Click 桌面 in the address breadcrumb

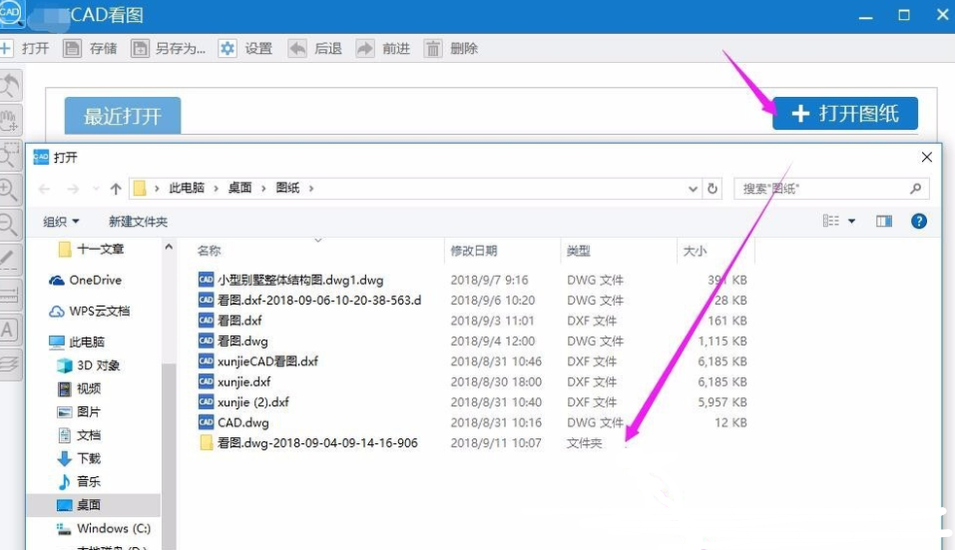click(240, 188)
